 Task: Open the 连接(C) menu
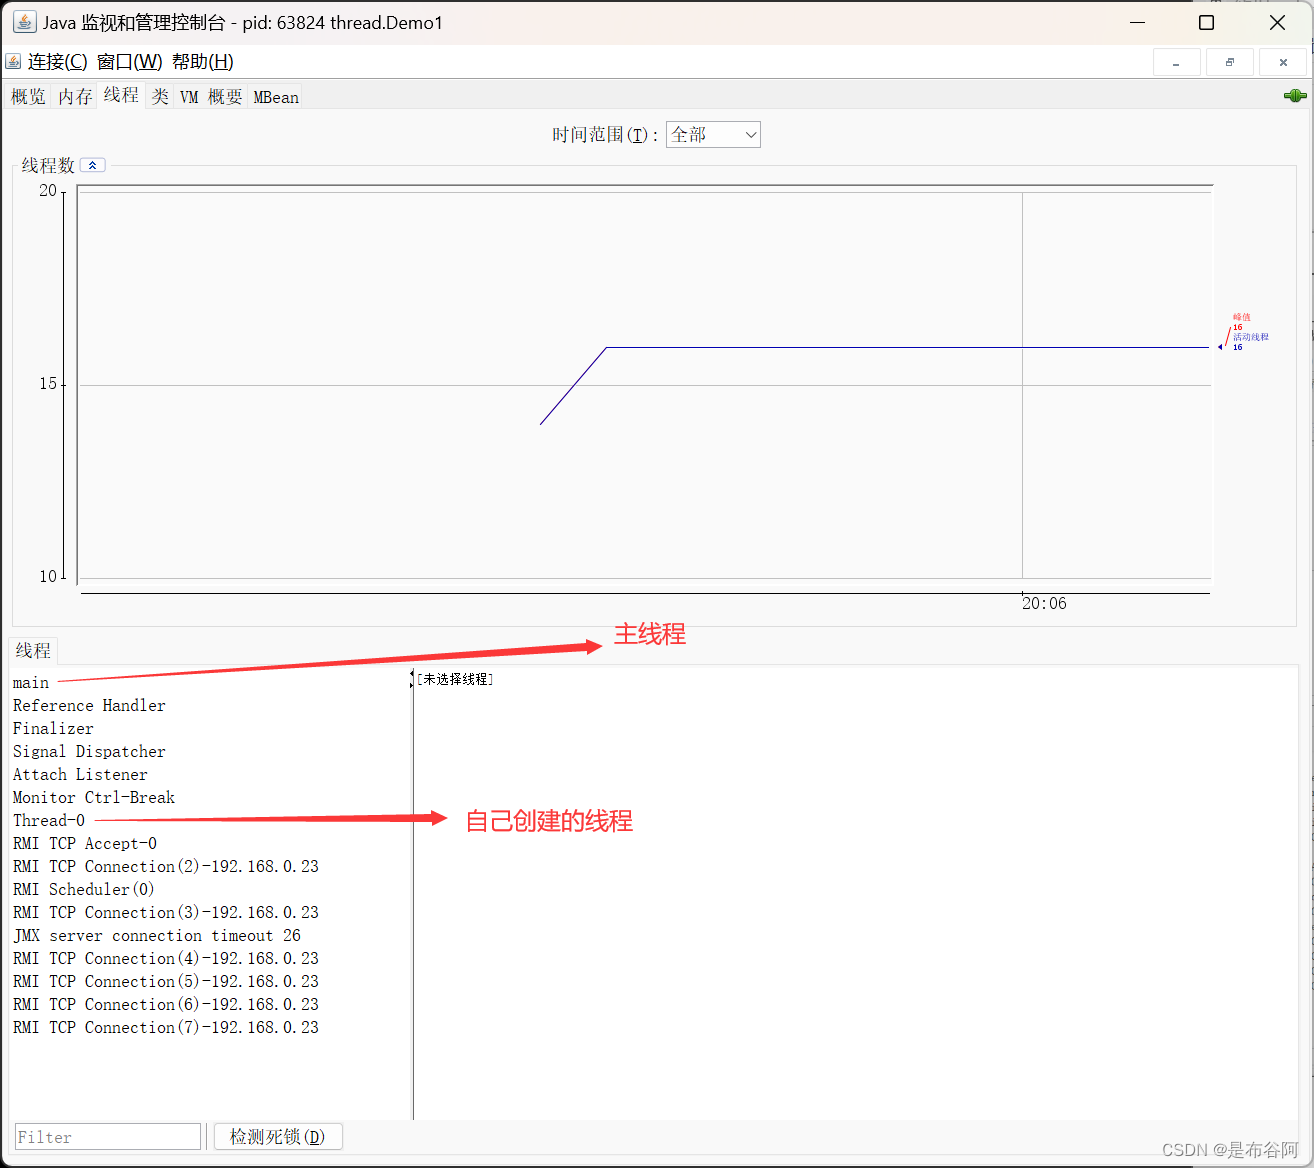(57, 62)
